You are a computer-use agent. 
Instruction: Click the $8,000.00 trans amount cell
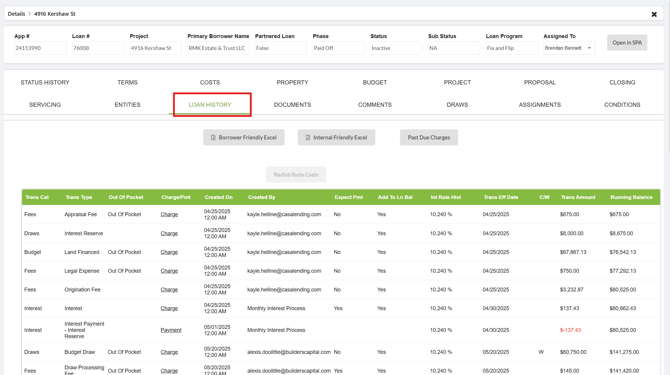pos(572,234)
